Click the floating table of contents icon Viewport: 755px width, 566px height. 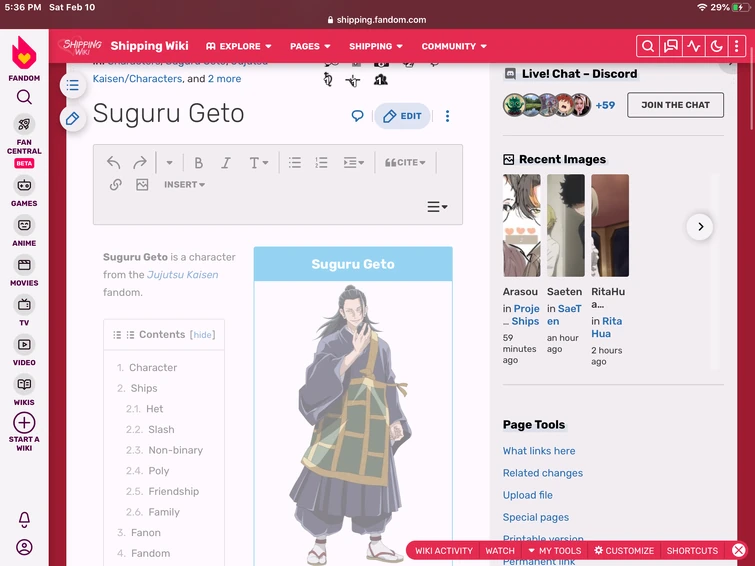(73, 86)
